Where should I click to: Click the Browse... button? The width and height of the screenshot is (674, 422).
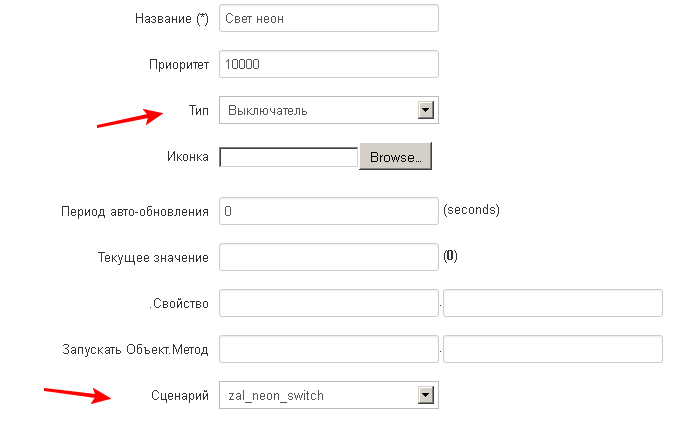point(395,156)
